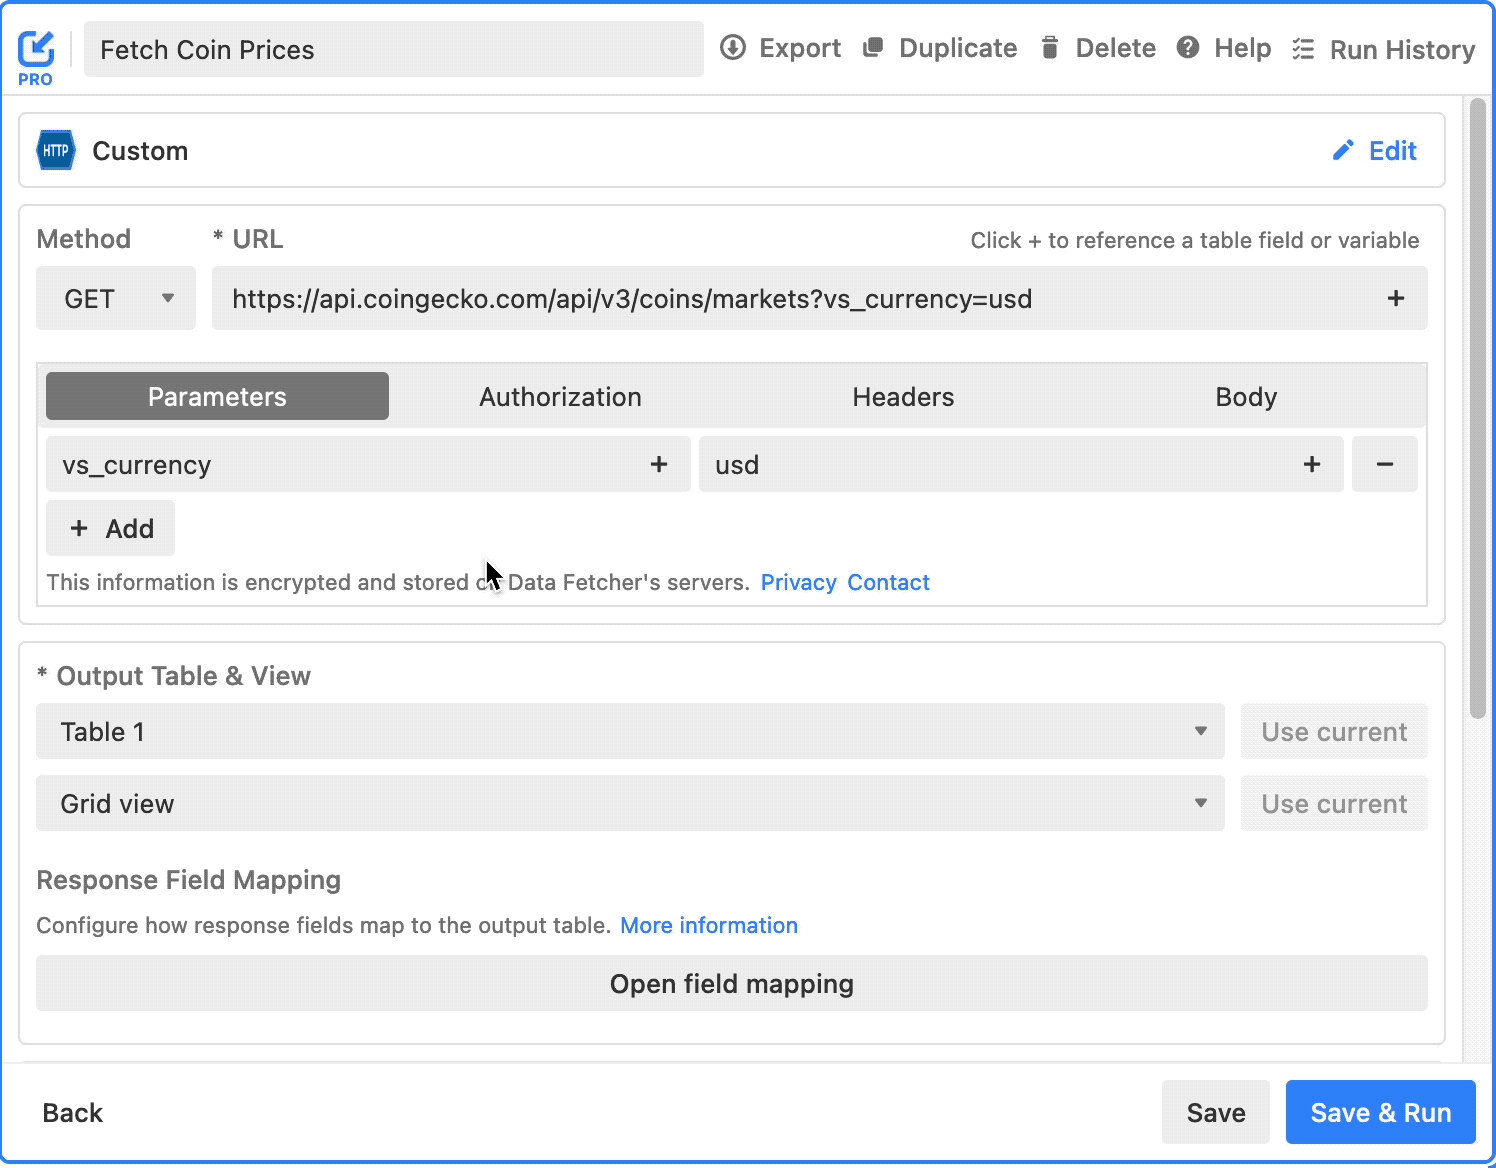Click the plus icon in vs_currency key field

[x=659, y=464]
